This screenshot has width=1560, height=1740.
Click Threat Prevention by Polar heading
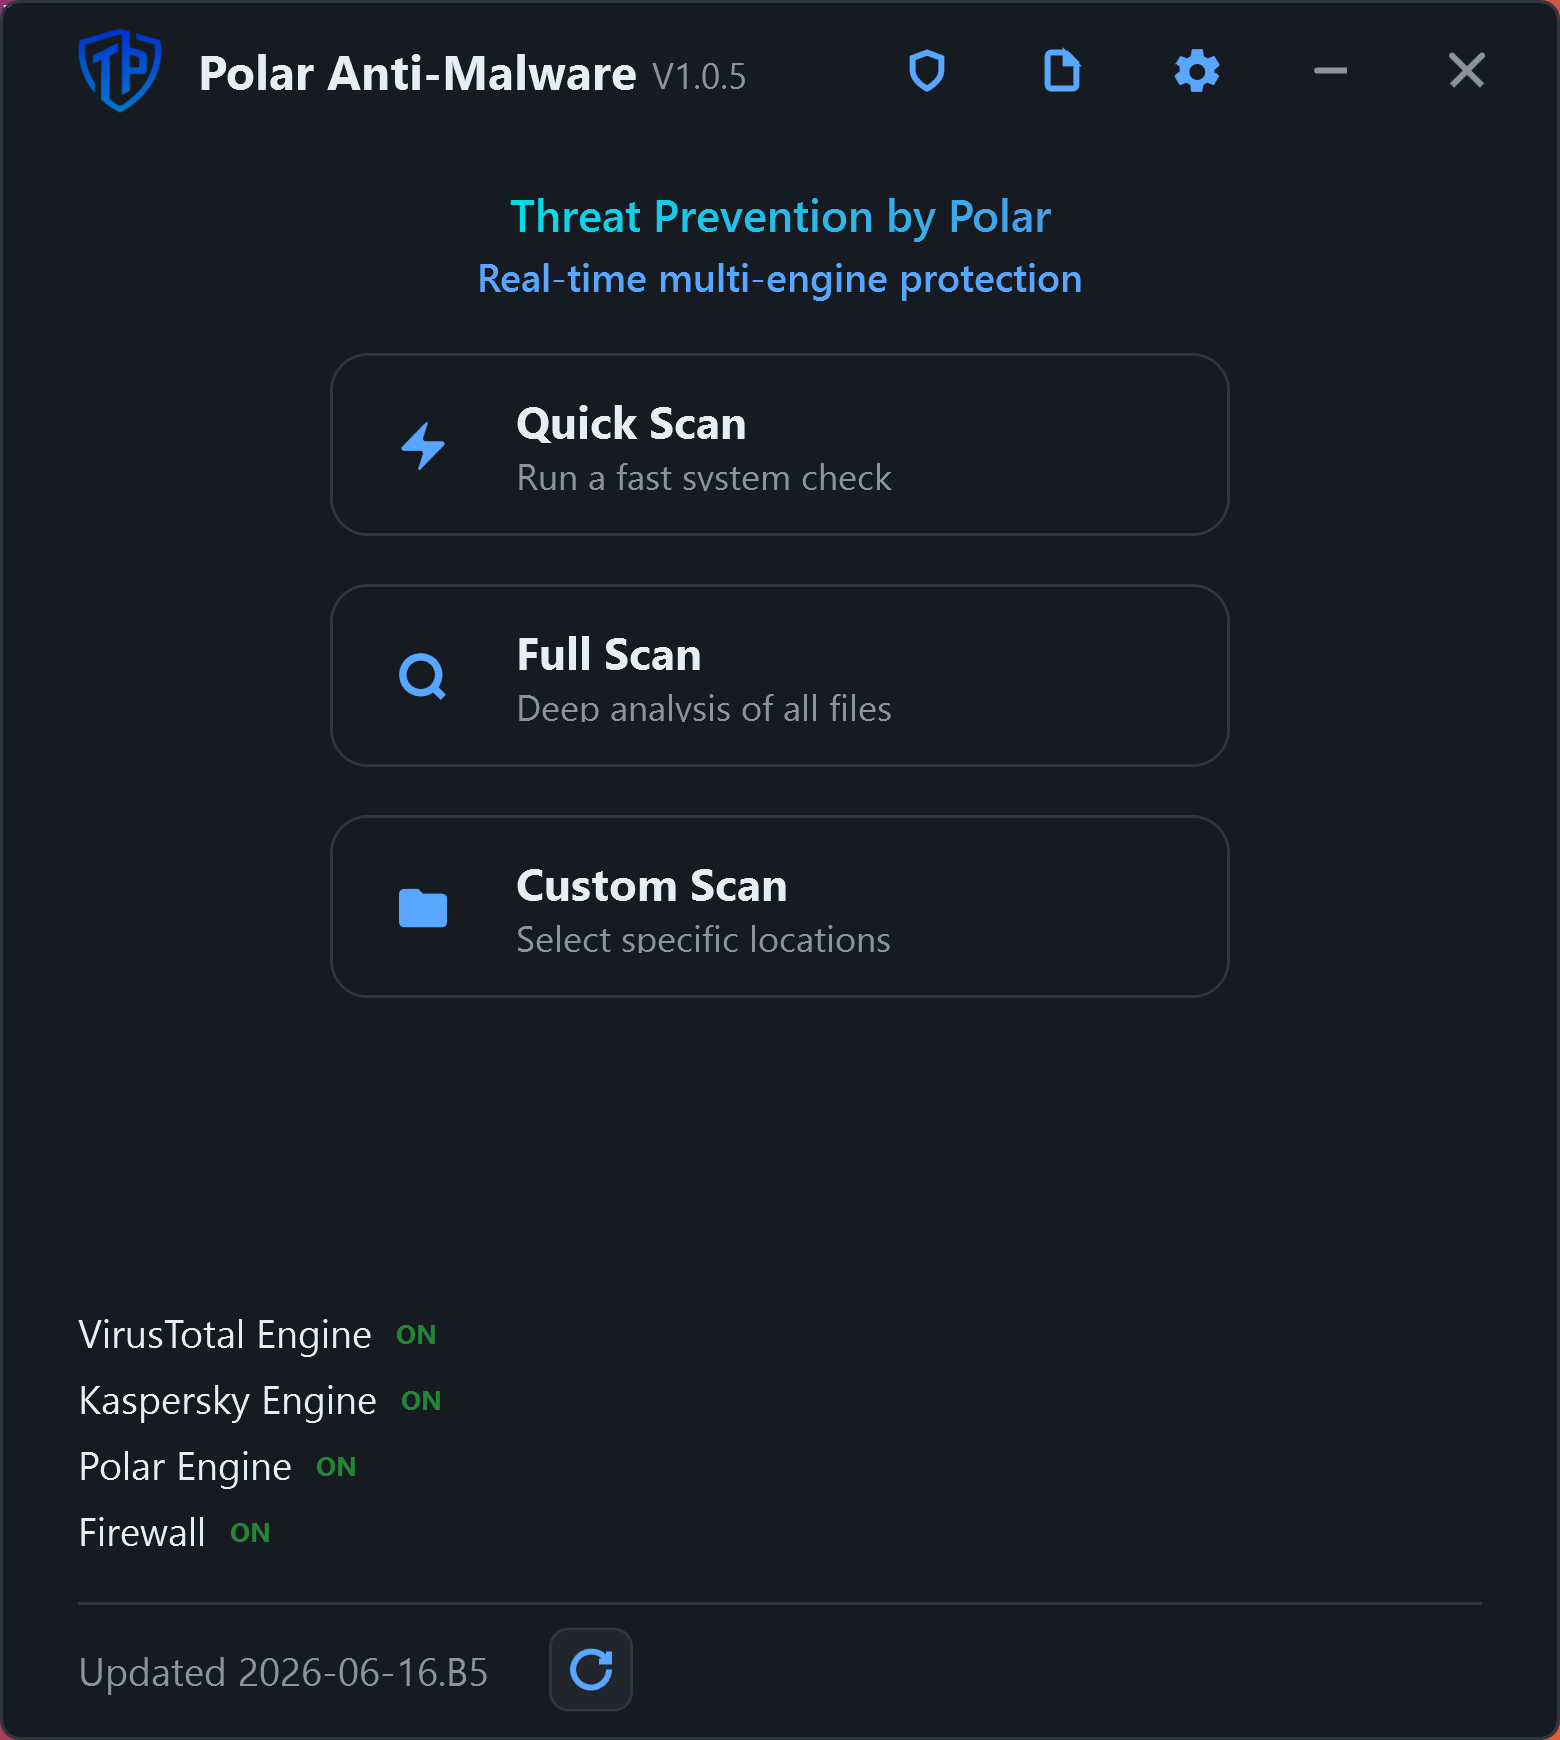780,217
